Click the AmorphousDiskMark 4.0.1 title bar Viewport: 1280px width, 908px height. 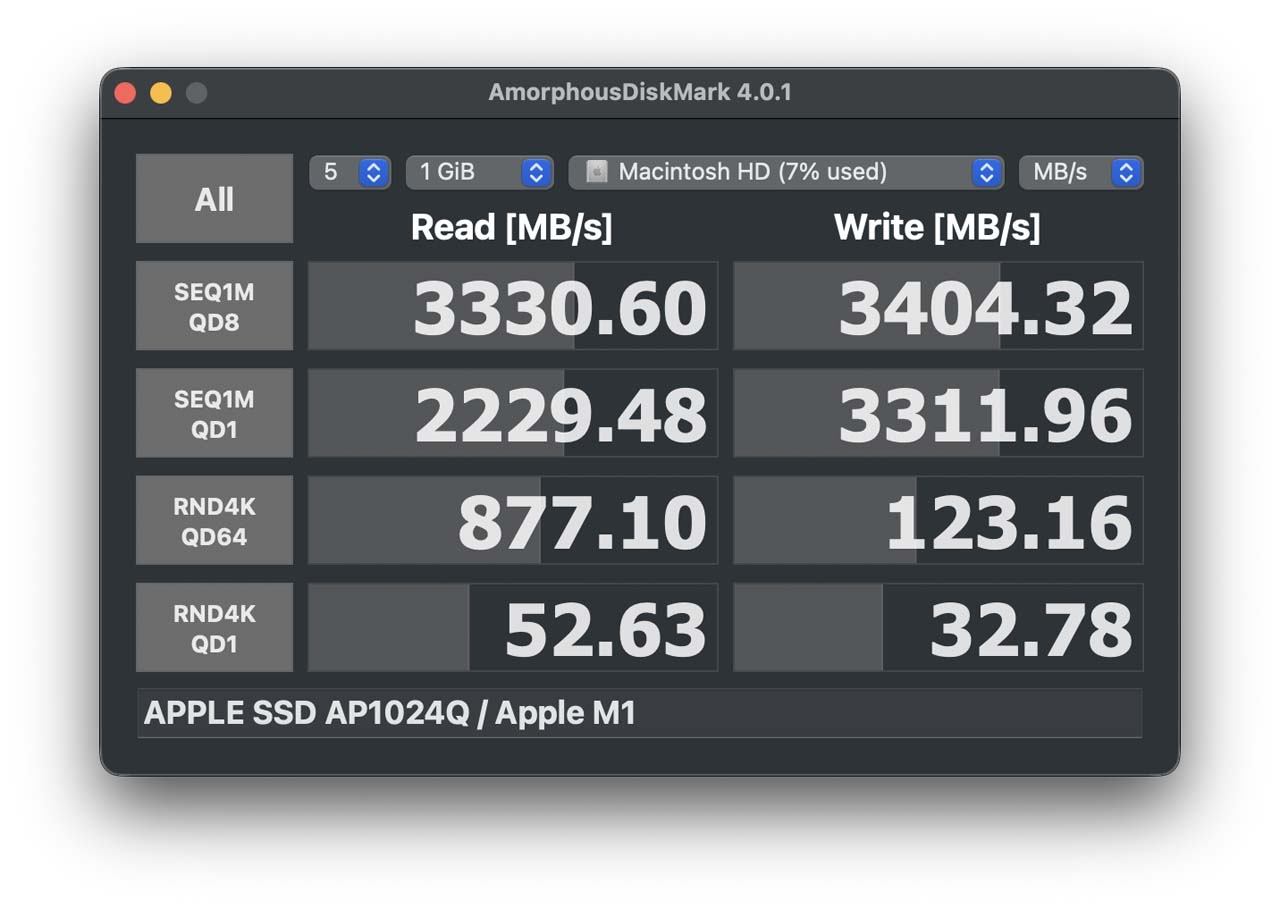(x=640, y=92)
